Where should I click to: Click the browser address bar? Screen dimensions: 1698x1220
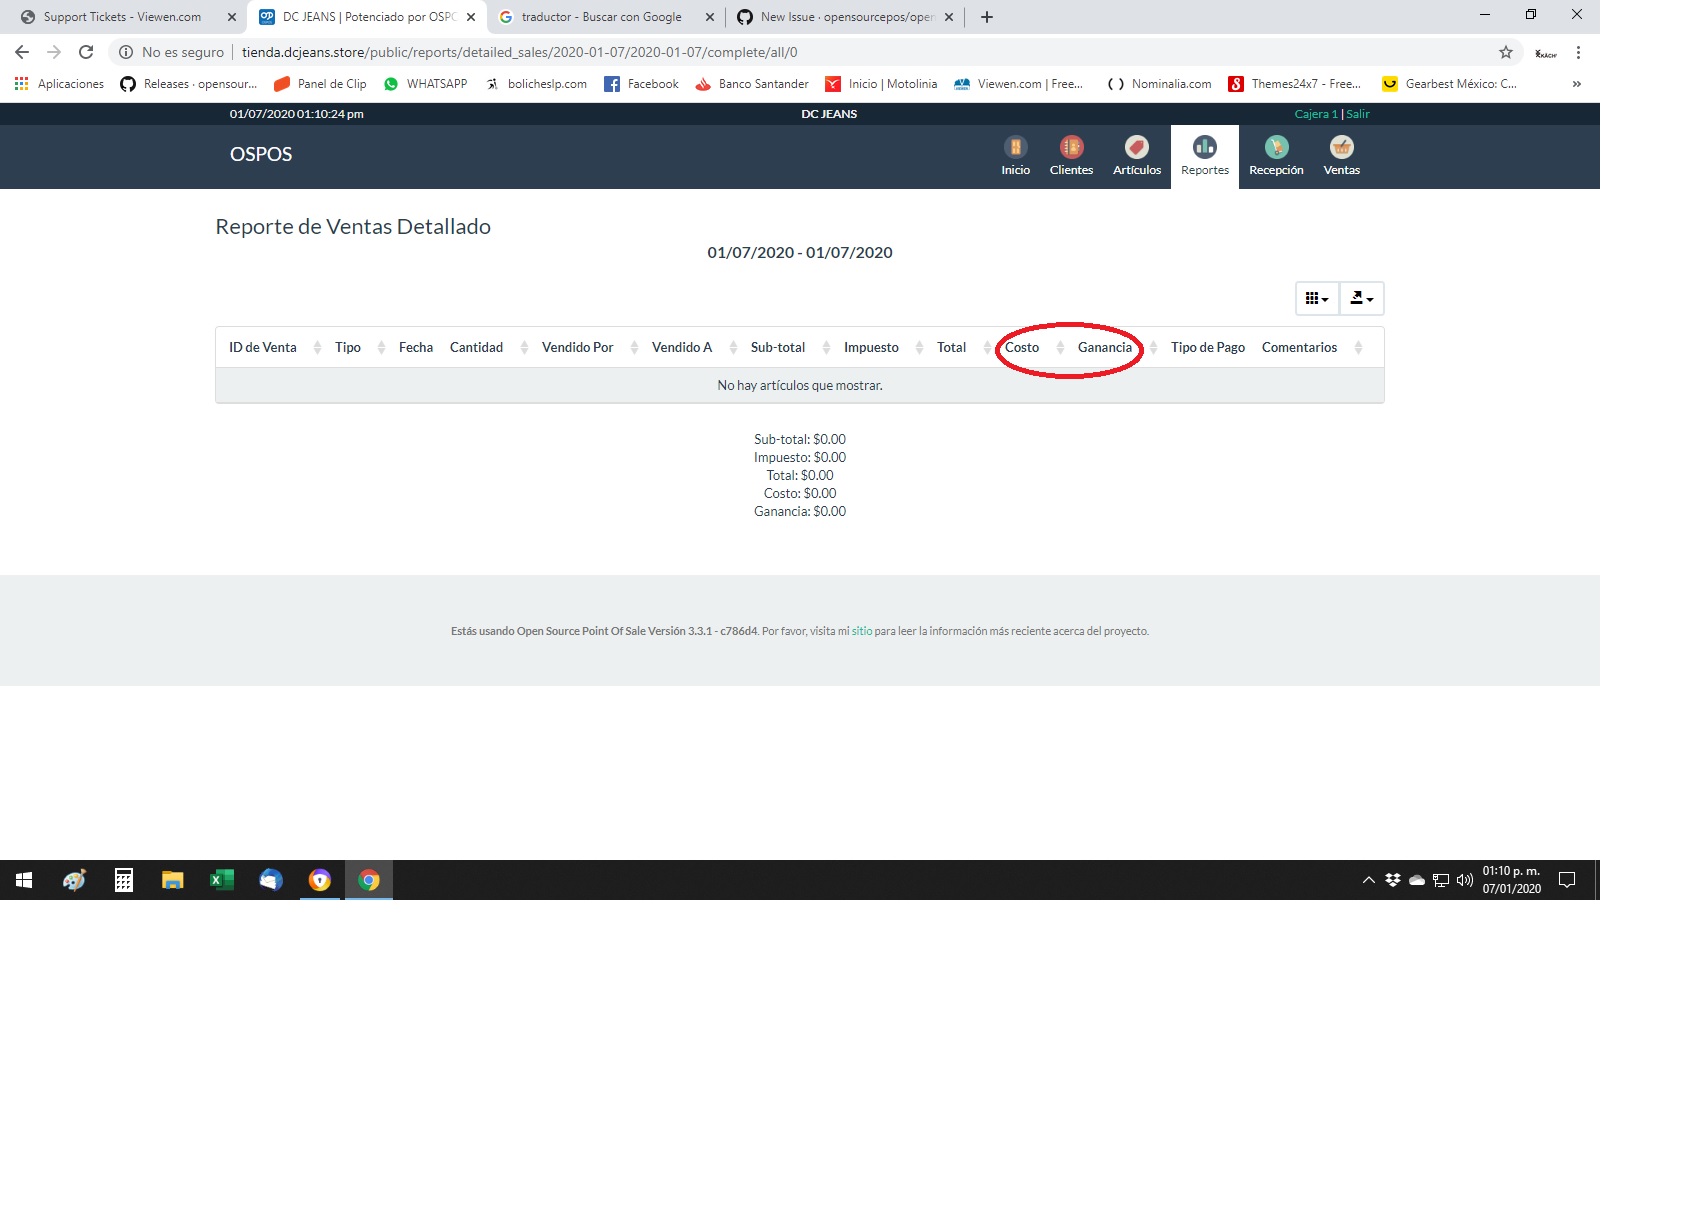pyautogui.click(x=700, y=52)
